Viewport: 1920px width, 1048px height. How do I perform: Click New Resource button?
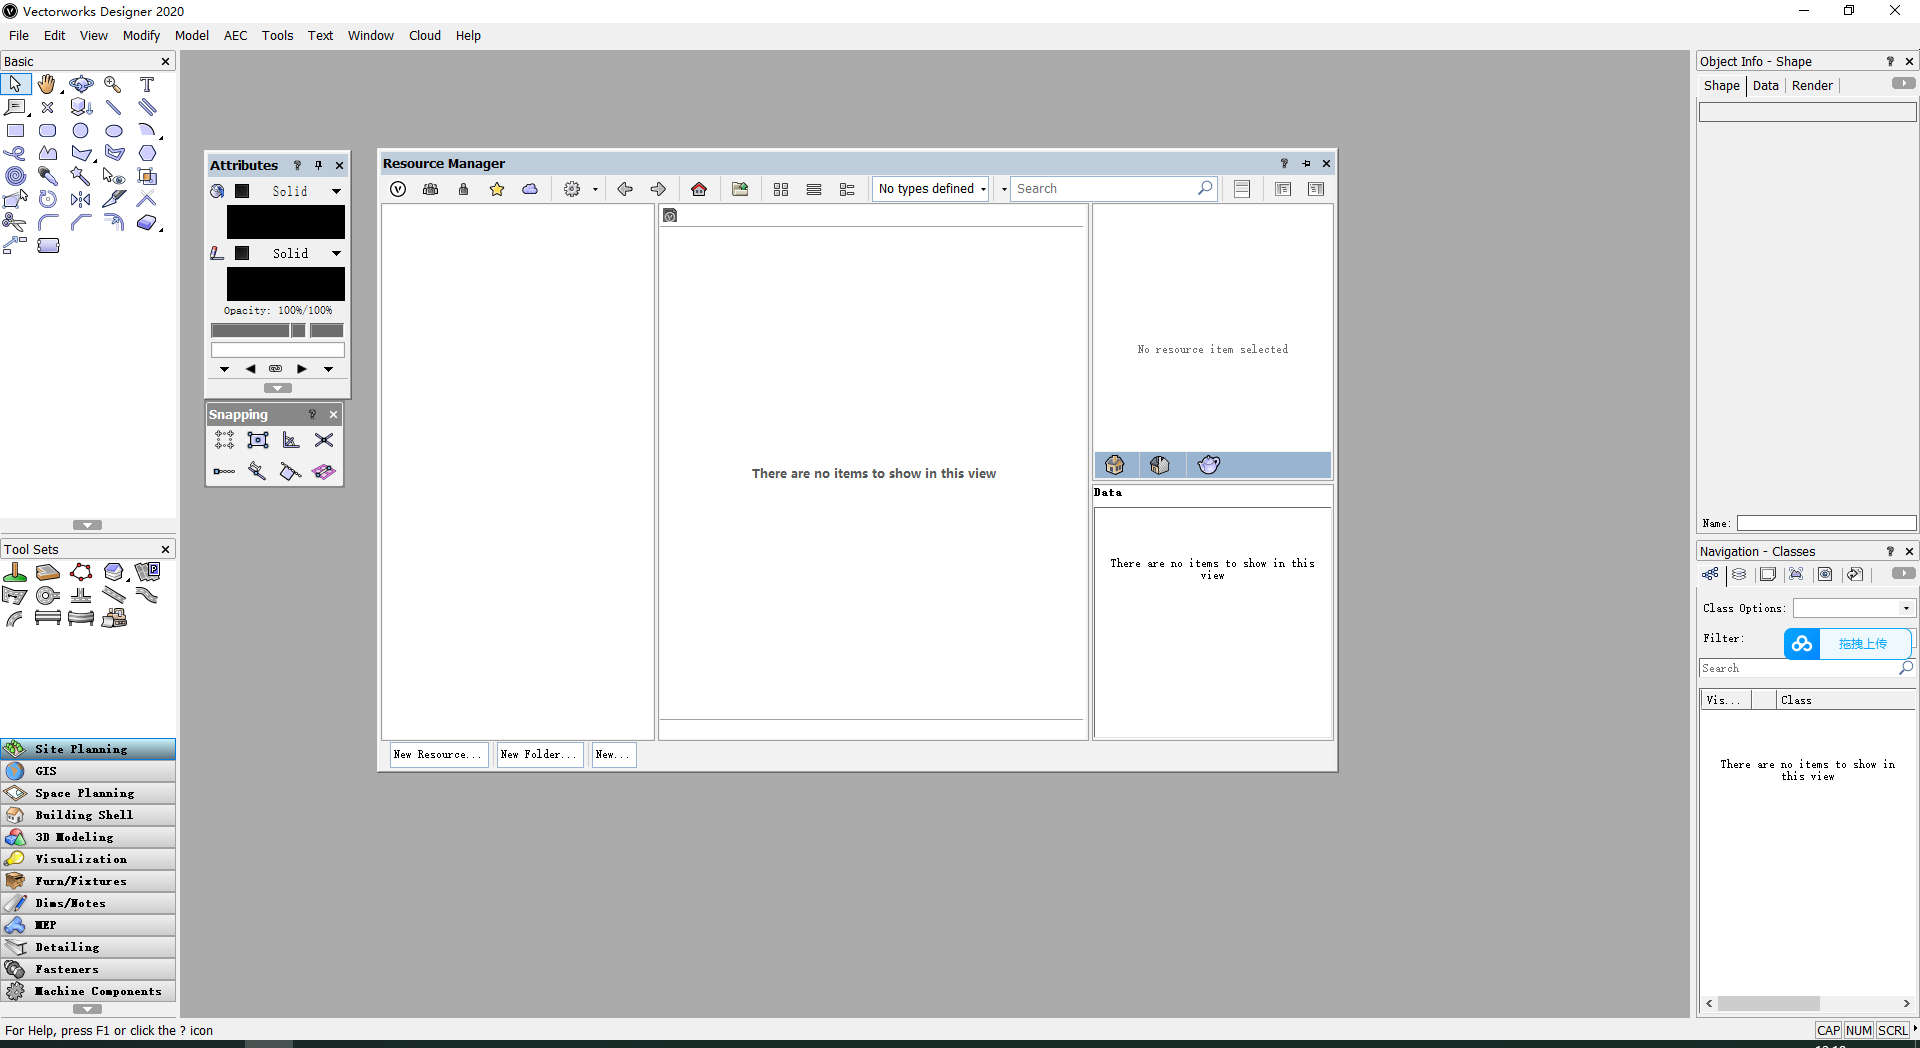[438, 755]
